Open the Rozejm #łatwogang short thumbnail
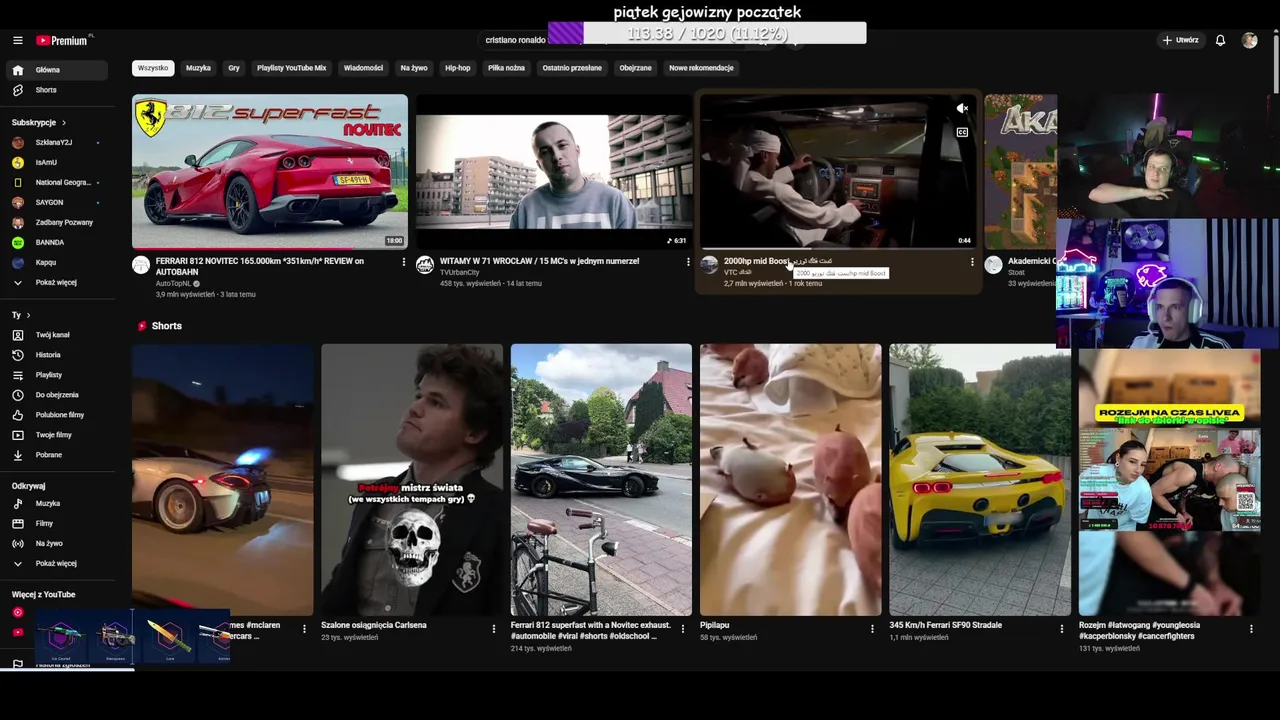1280x720 pixels. click(1169, 482)
